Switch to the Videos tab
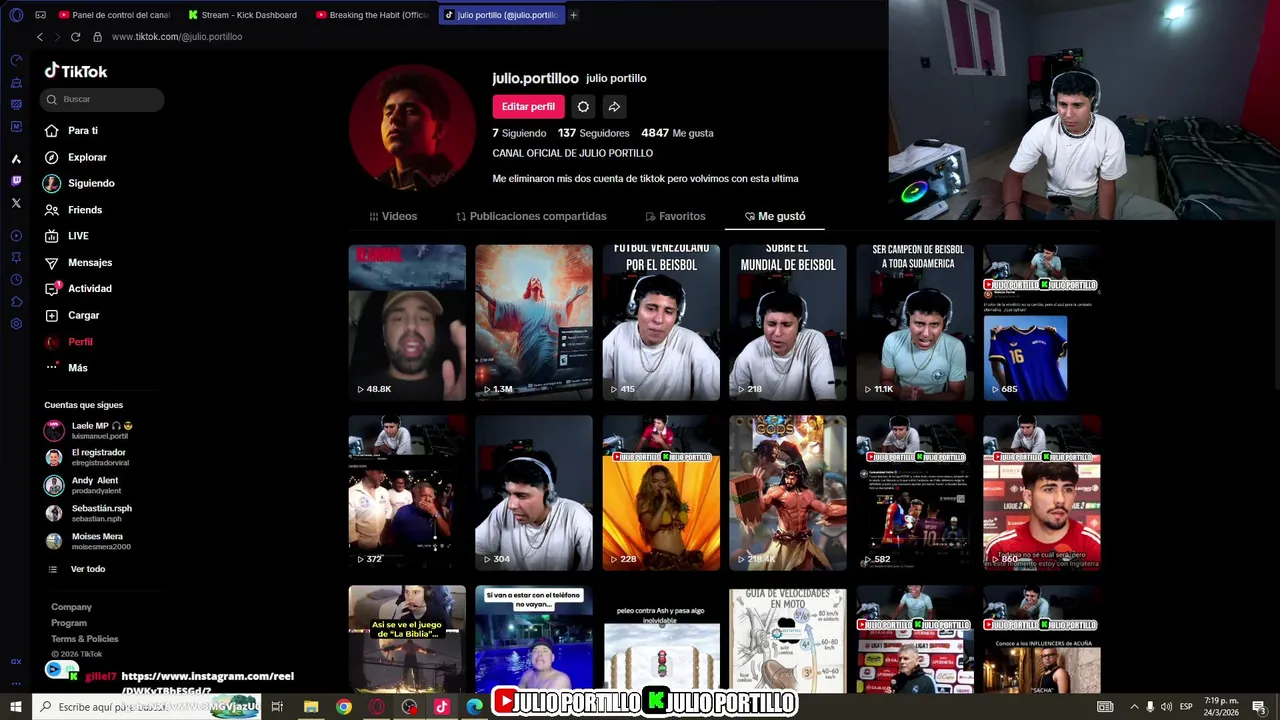 click(393, 216)
